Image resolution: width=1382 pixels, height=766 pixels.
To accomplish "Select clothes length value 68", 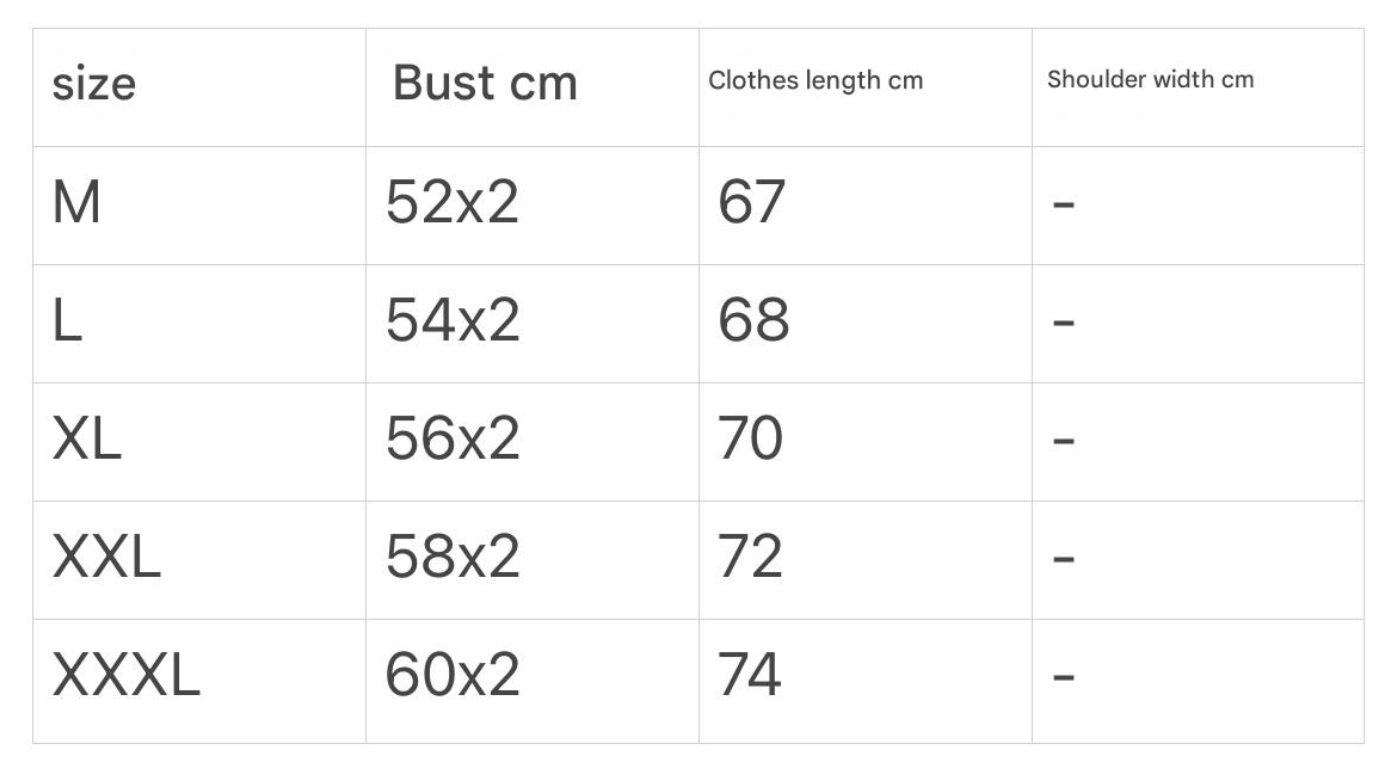I will point(753,322).
